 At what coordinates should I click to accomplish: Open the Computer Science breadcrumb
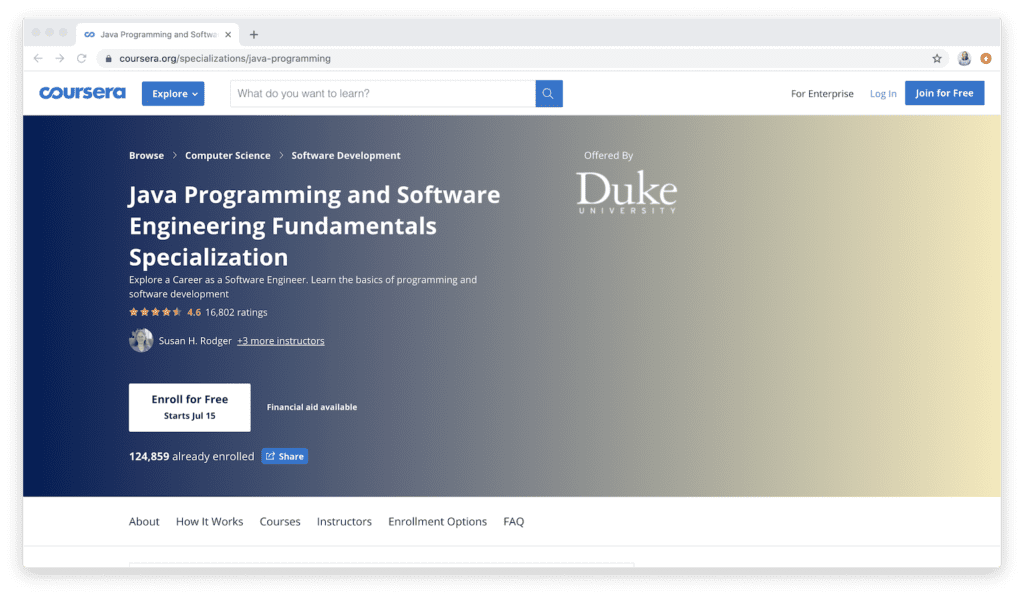click(x=227, y=155)
